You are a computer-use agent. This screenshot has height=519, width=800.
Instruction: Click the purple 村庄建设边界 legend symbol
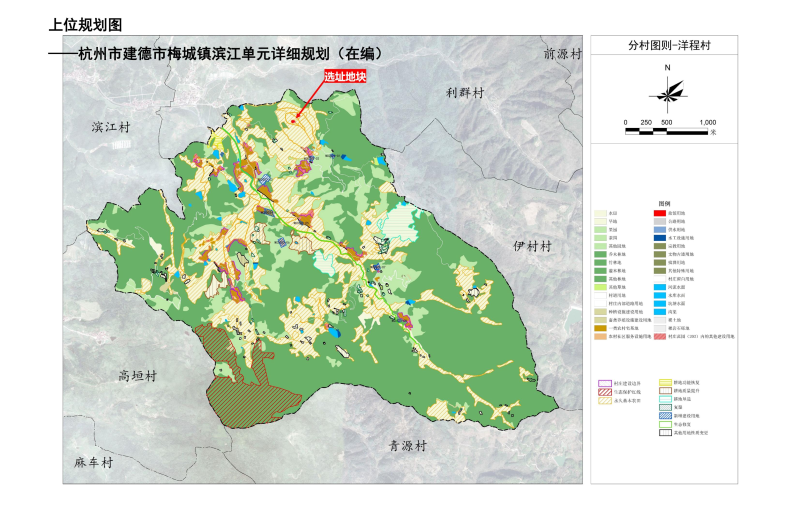click(x=604, y=382)
